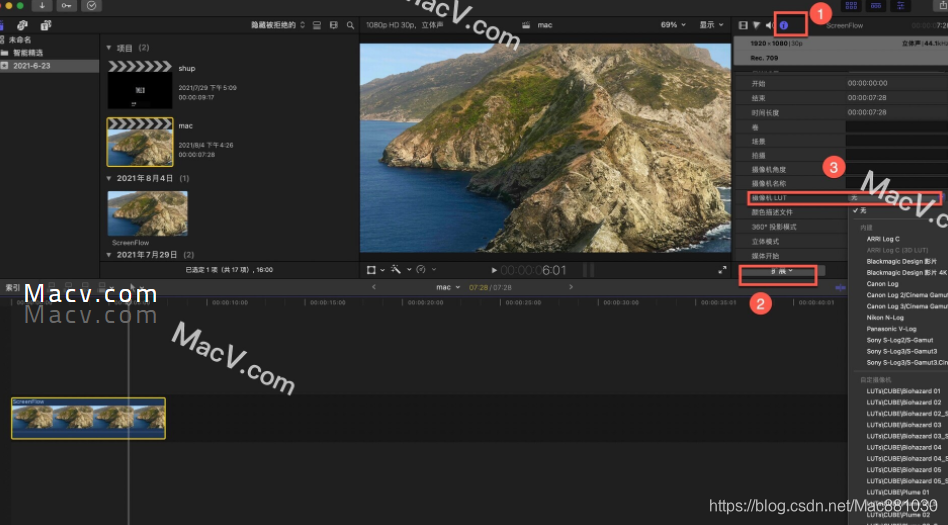Viewport: 948px width, 525px height.
Task: Open the enhancement magic wand menu
Action: (400, 270)
